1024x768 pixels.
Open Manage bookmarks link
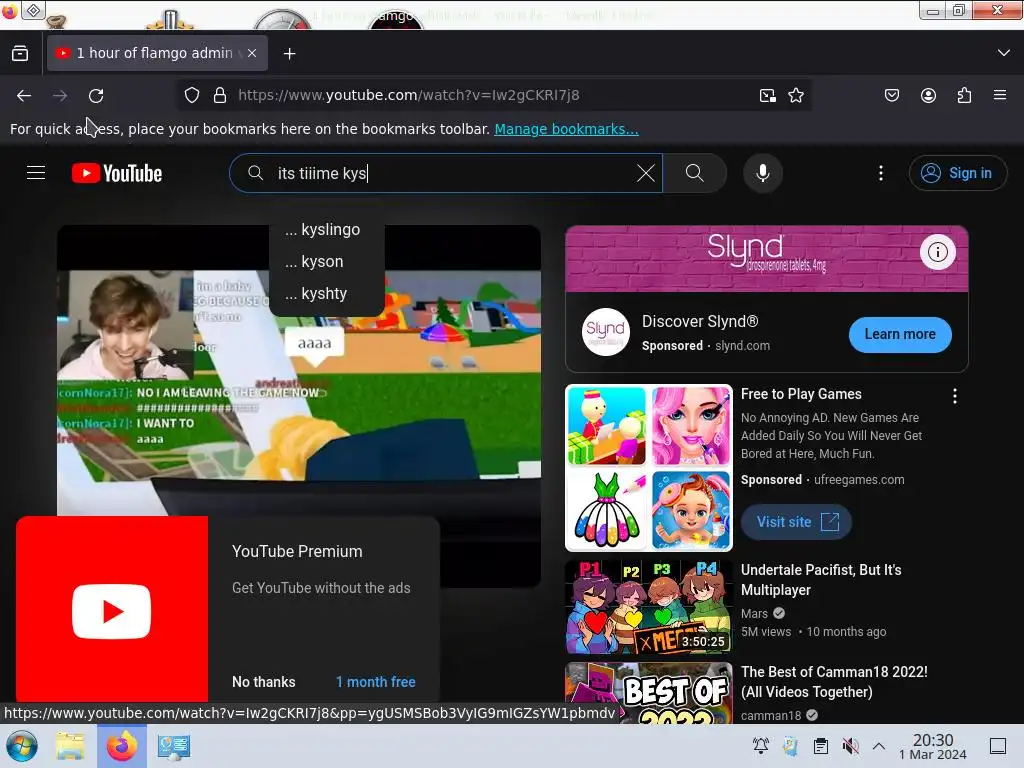pos(566,129)
